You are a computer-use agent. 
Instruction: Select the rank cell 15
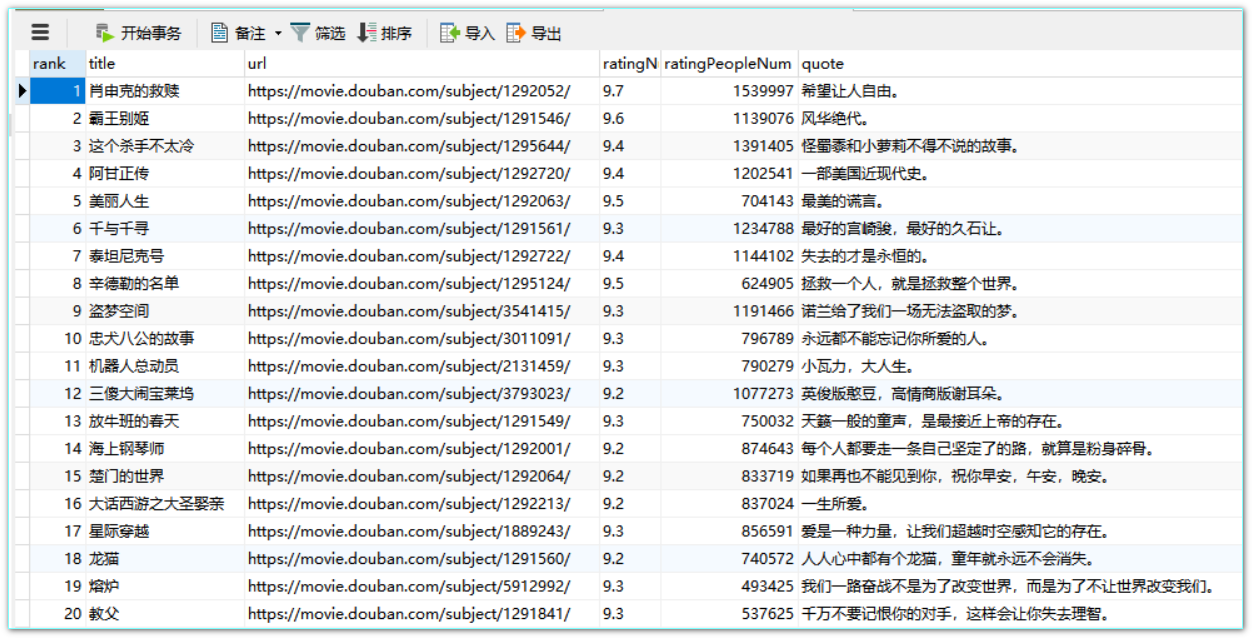click(x=57, y=476)
